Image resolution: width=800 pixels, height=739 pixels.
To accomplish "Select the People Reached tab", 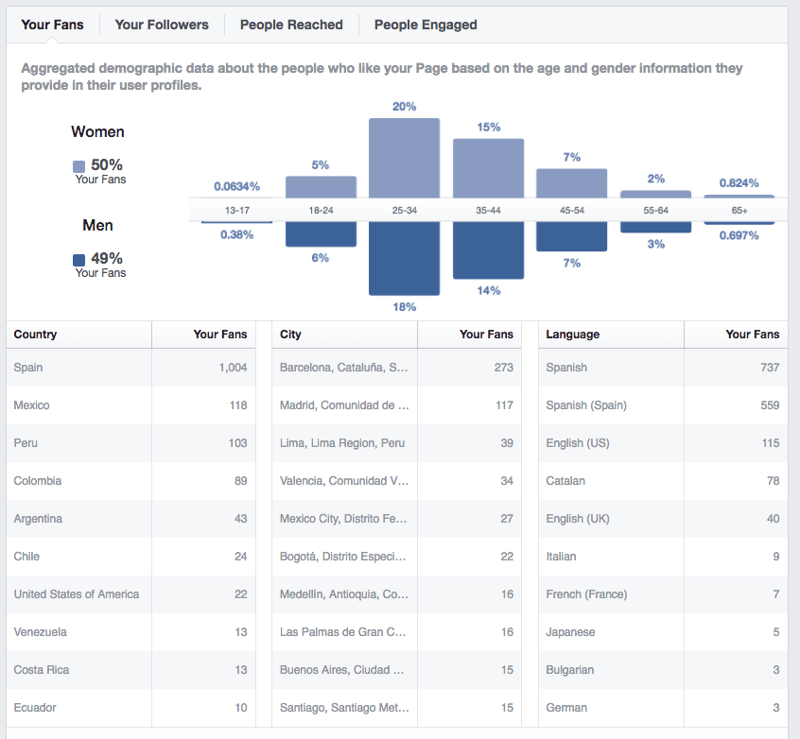I will click(x=291, y=25).
